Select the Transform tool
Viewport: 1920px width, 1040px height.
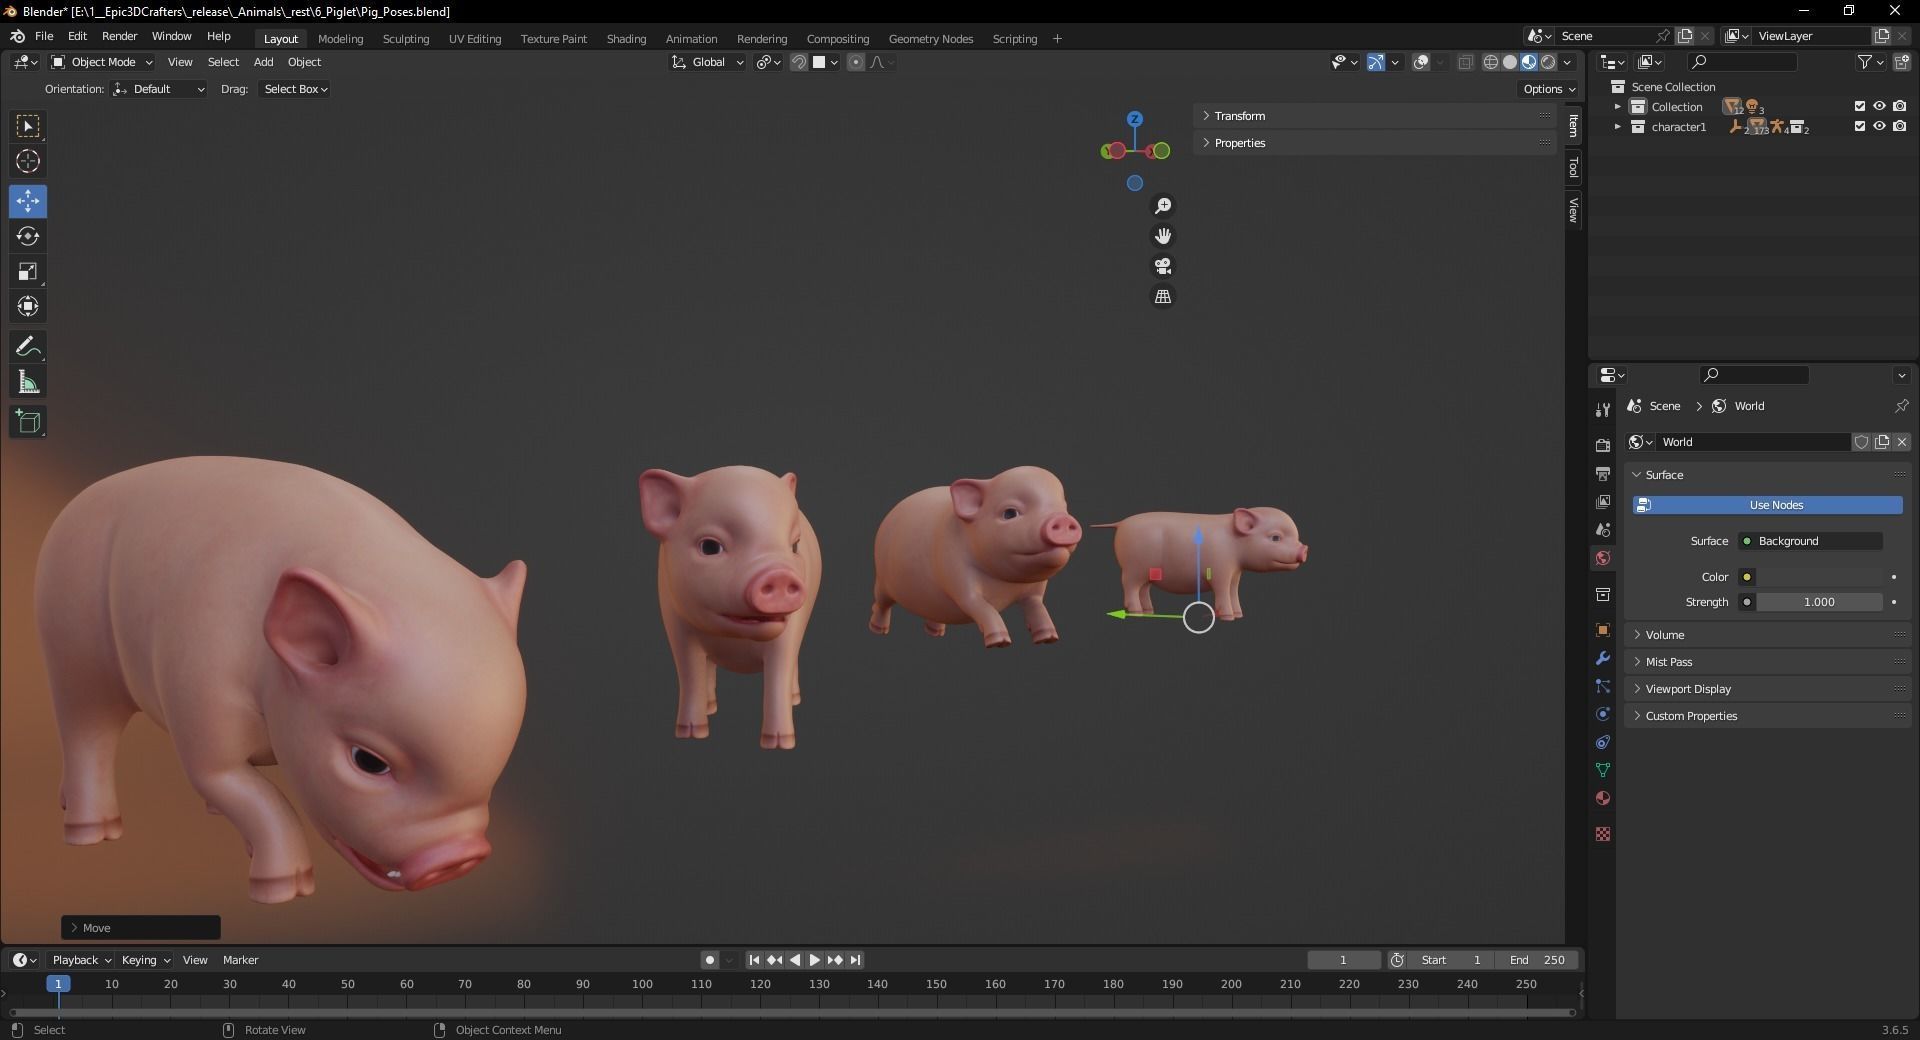coord(28,306)
